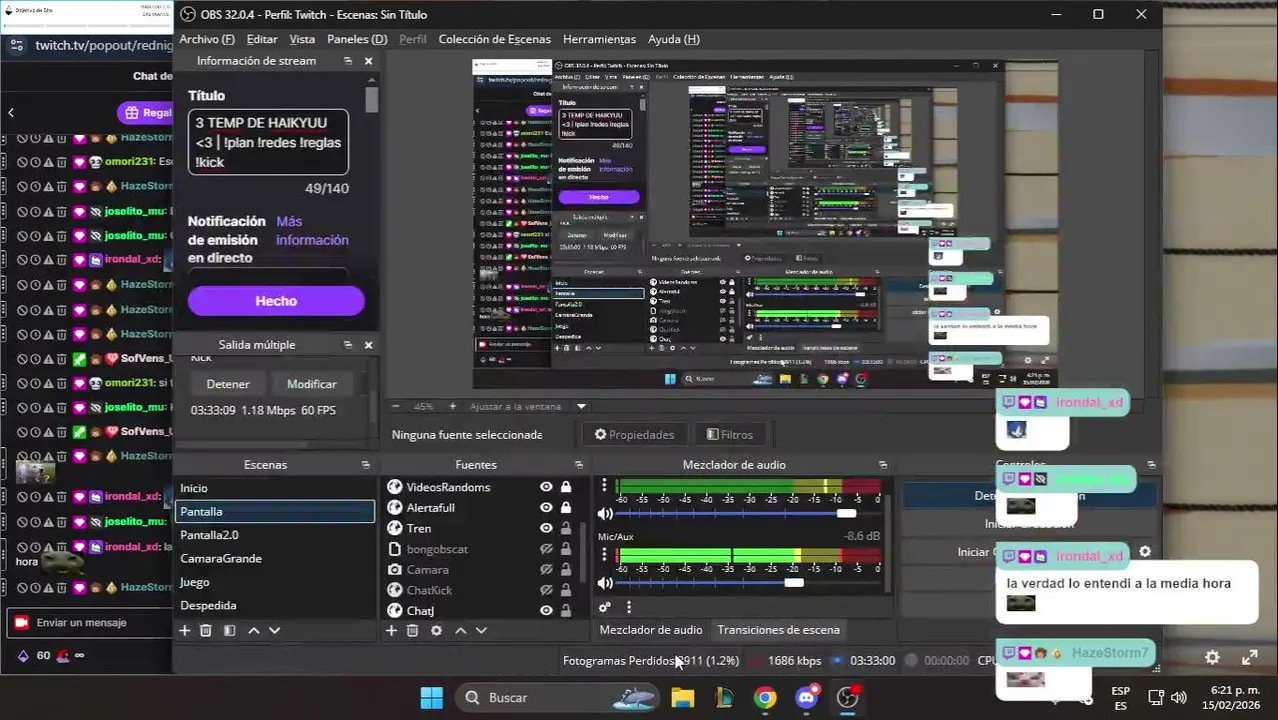
Task: Open source properties gear in Fuentes toolbar
Action: click(x=436, y=631)
